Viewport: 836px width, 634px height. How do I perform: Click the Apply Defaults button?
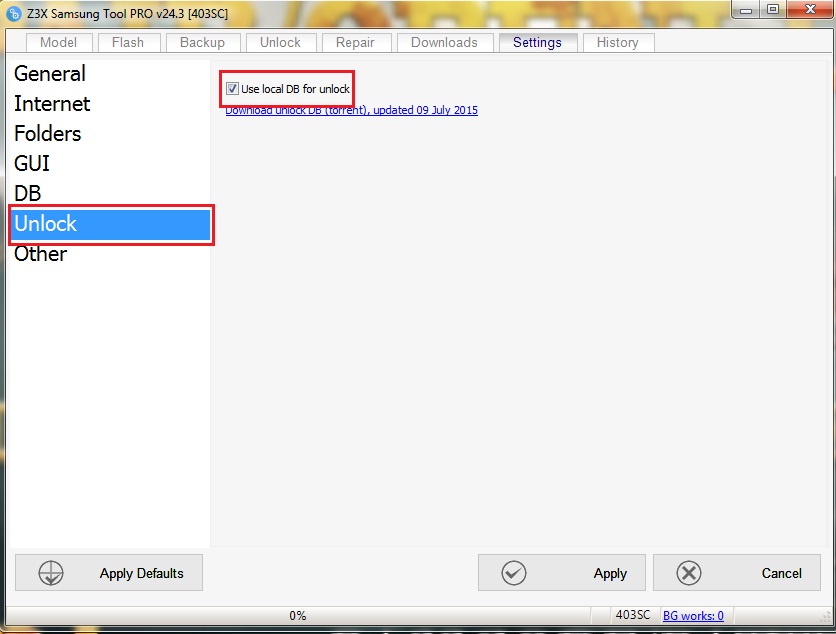click(x=109, y=573)
